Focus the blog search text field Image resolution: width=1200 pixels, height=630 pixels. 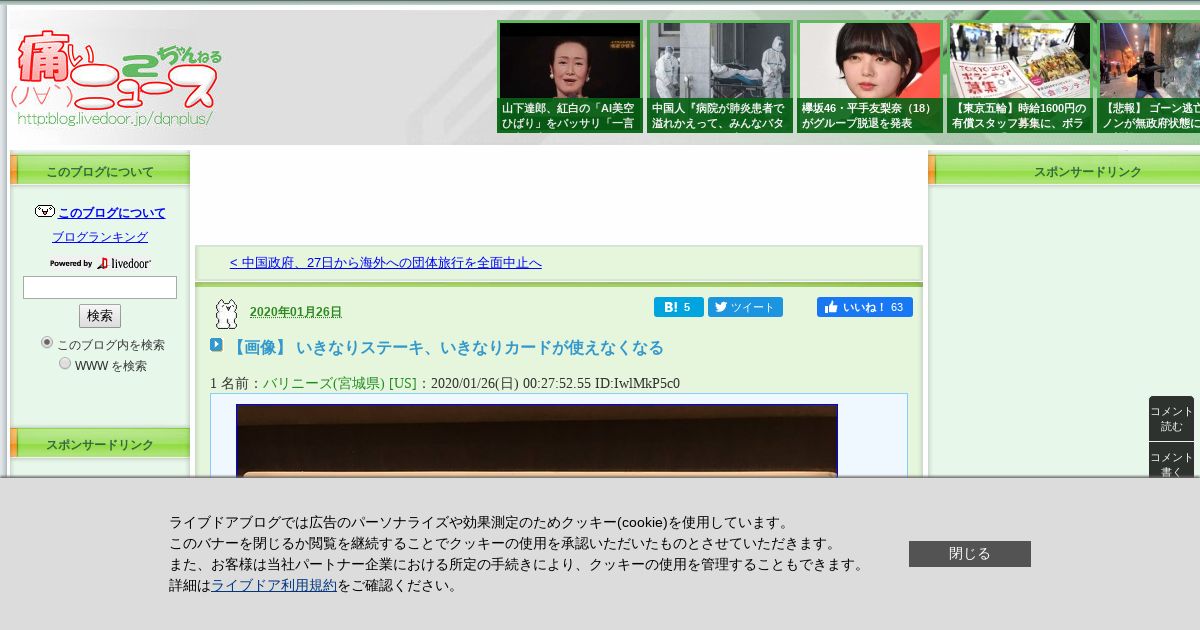point(100,288)
